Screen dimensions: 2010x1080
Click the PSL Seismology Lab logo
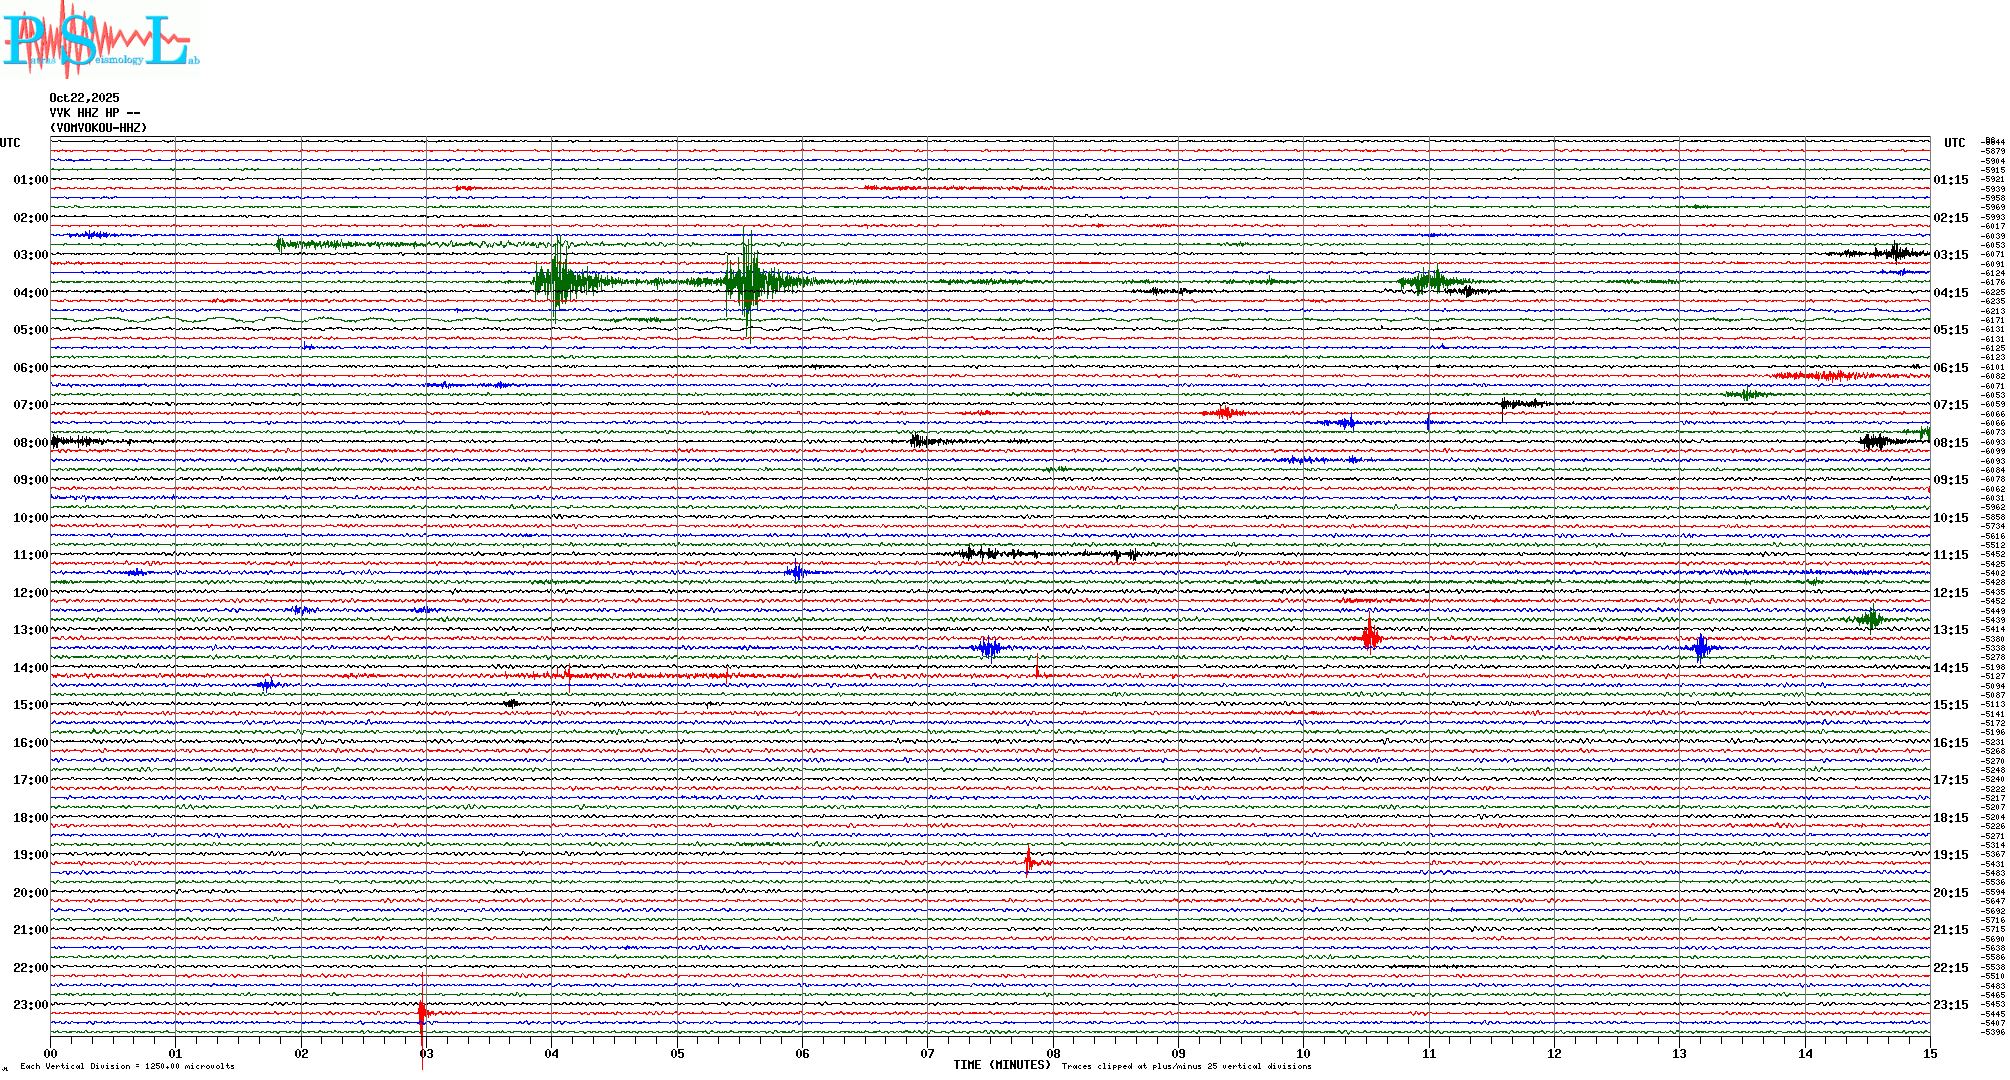click(x=100, y=40)
